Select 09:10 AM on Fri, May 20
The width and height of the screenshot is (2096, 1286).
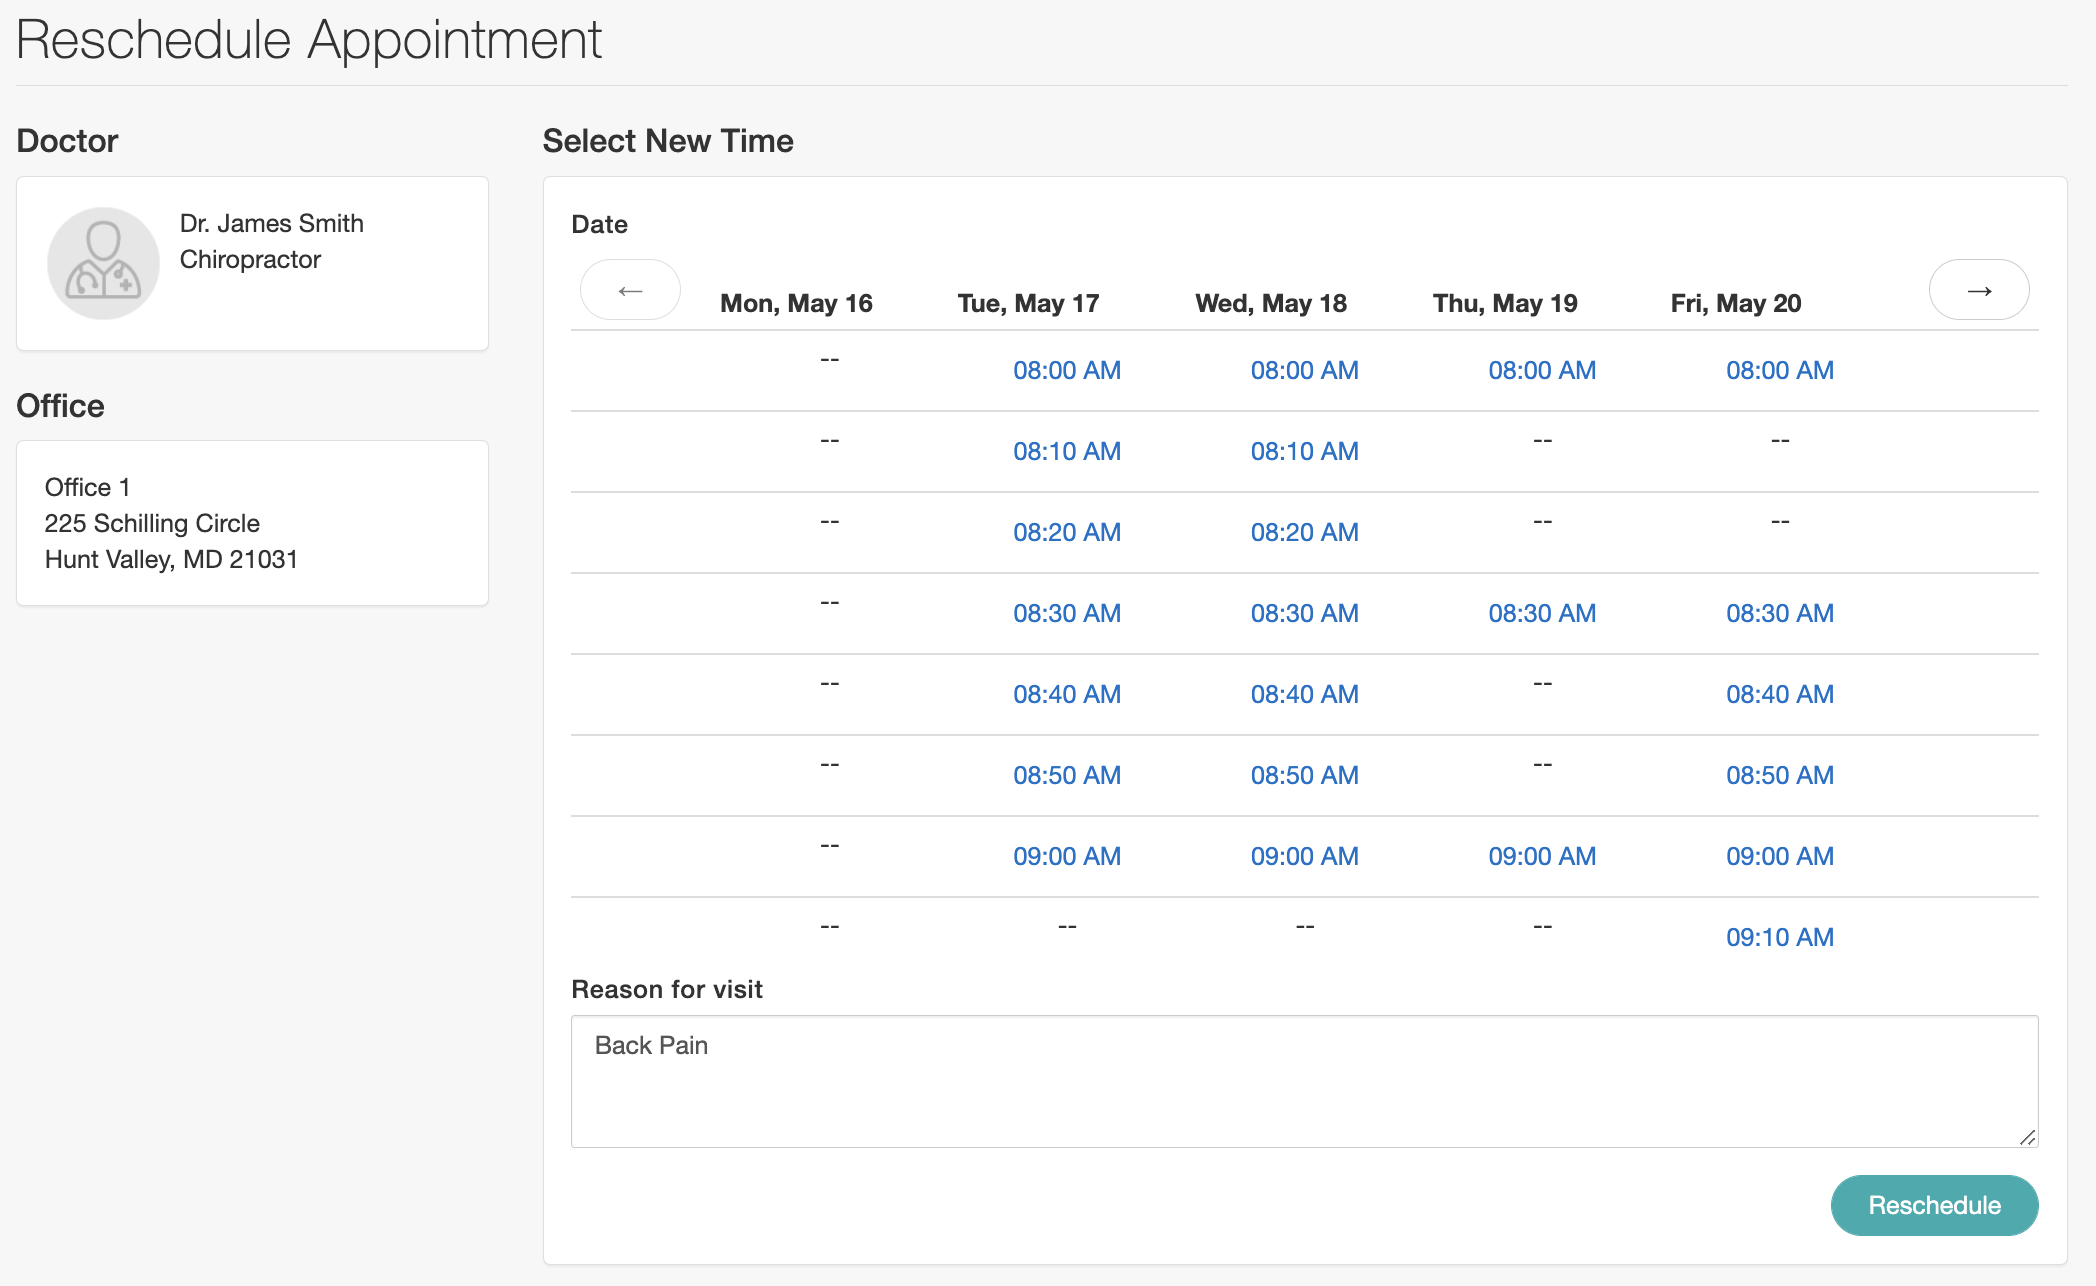coord(1780,937)
